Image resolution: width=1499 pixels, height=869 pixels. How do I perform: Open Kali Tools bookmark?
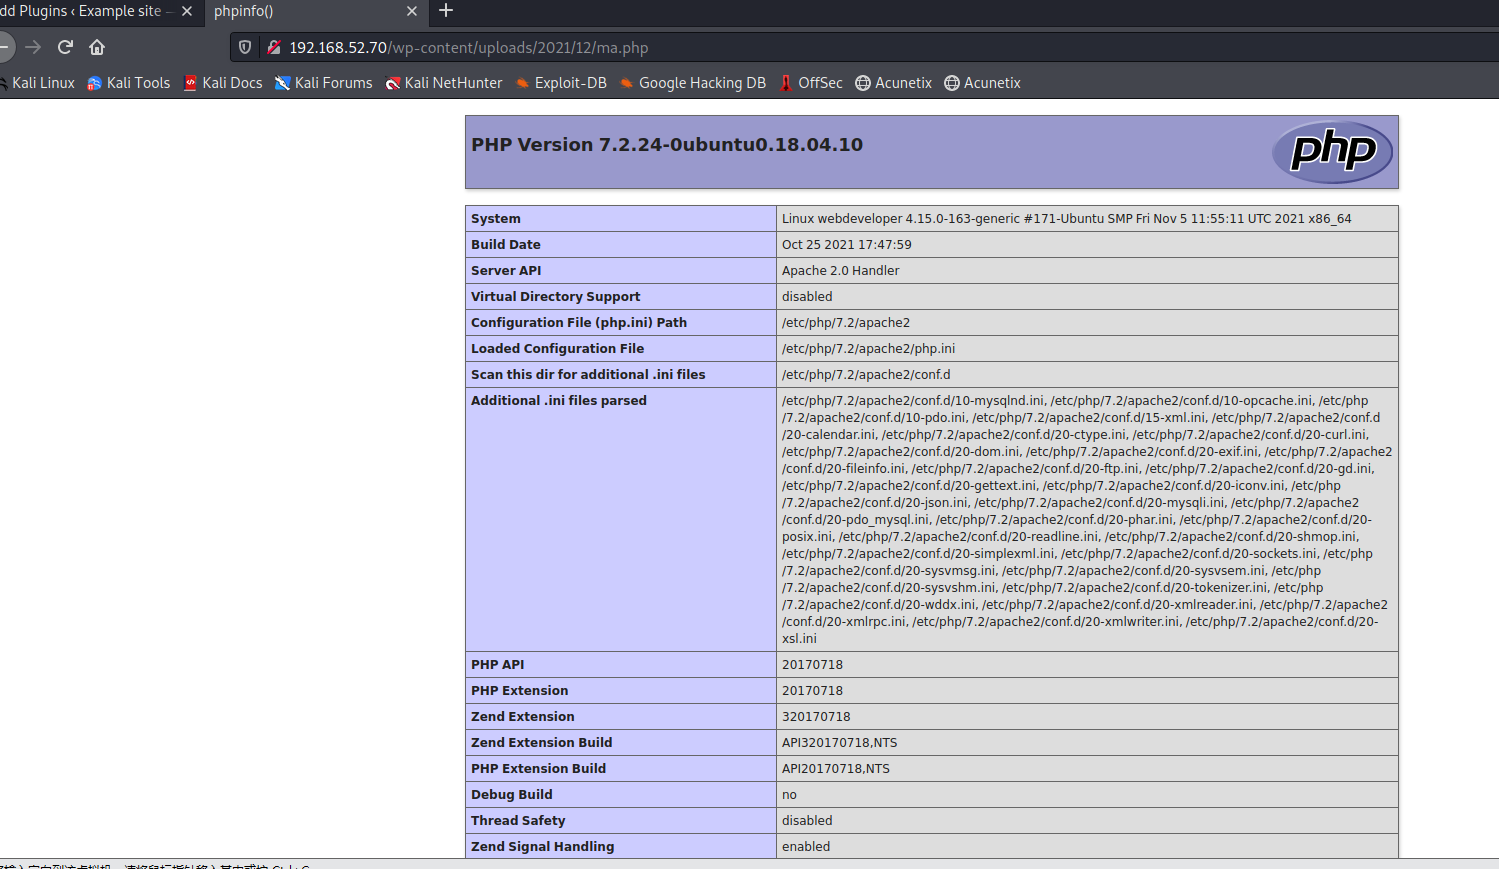[x=129, y=83]
